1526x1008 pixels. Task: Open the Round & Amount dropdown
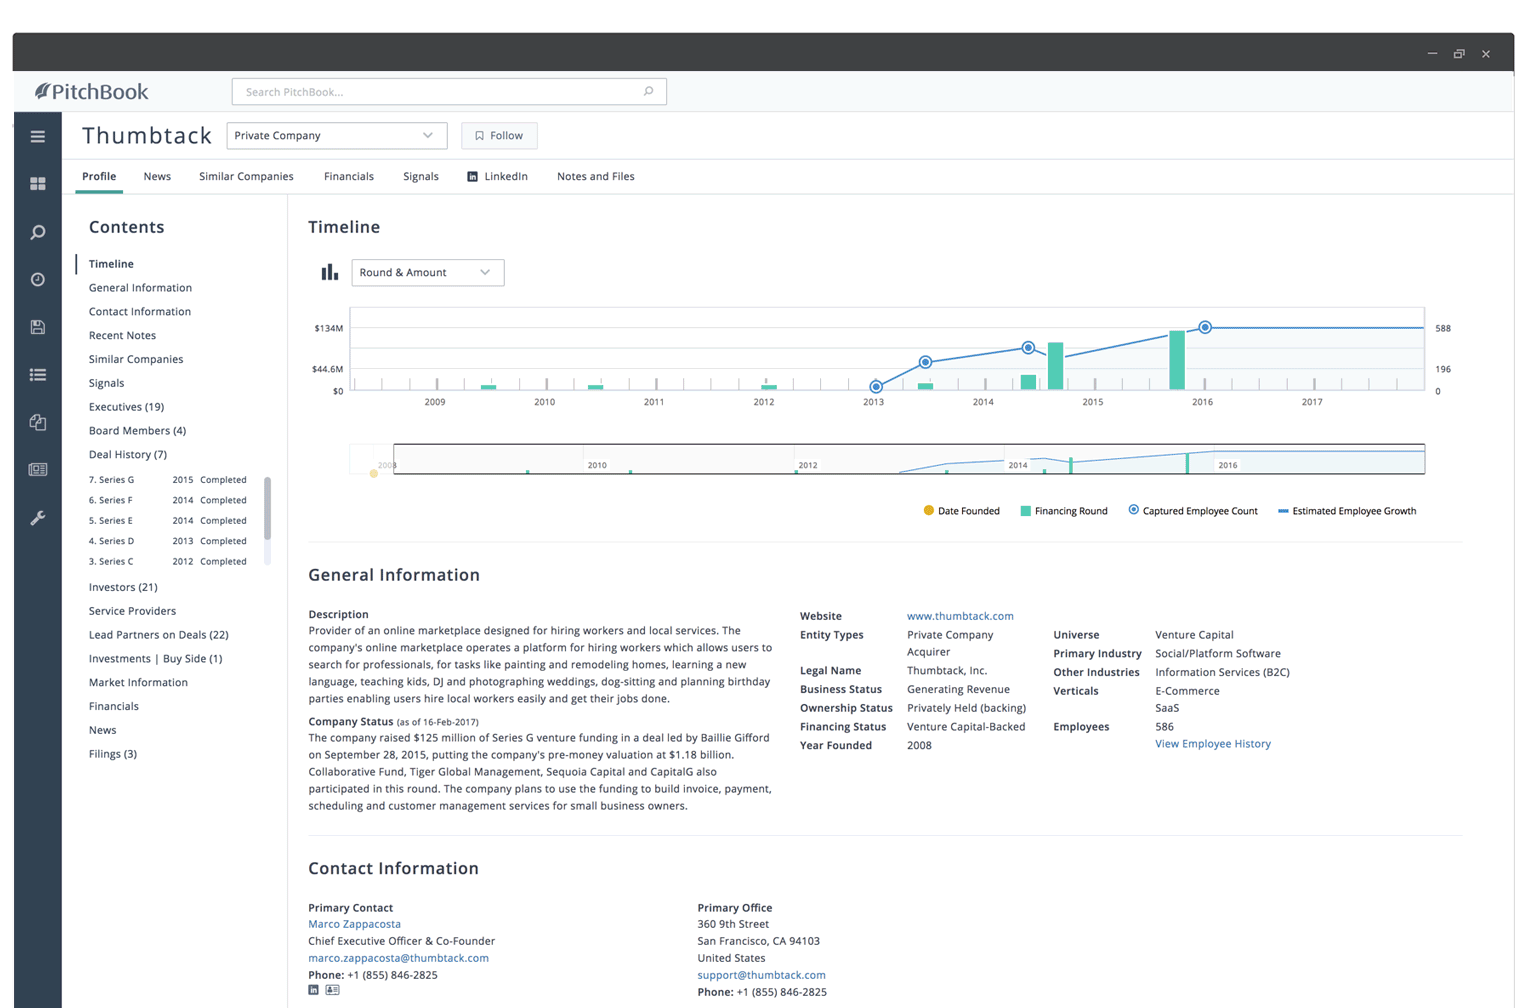pos(427,272)
